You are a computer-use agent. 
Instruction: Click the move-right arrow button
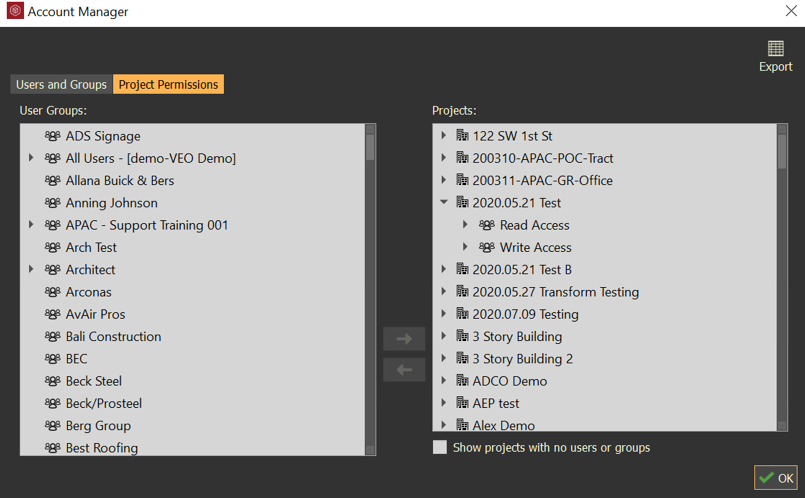coord(404,339)
